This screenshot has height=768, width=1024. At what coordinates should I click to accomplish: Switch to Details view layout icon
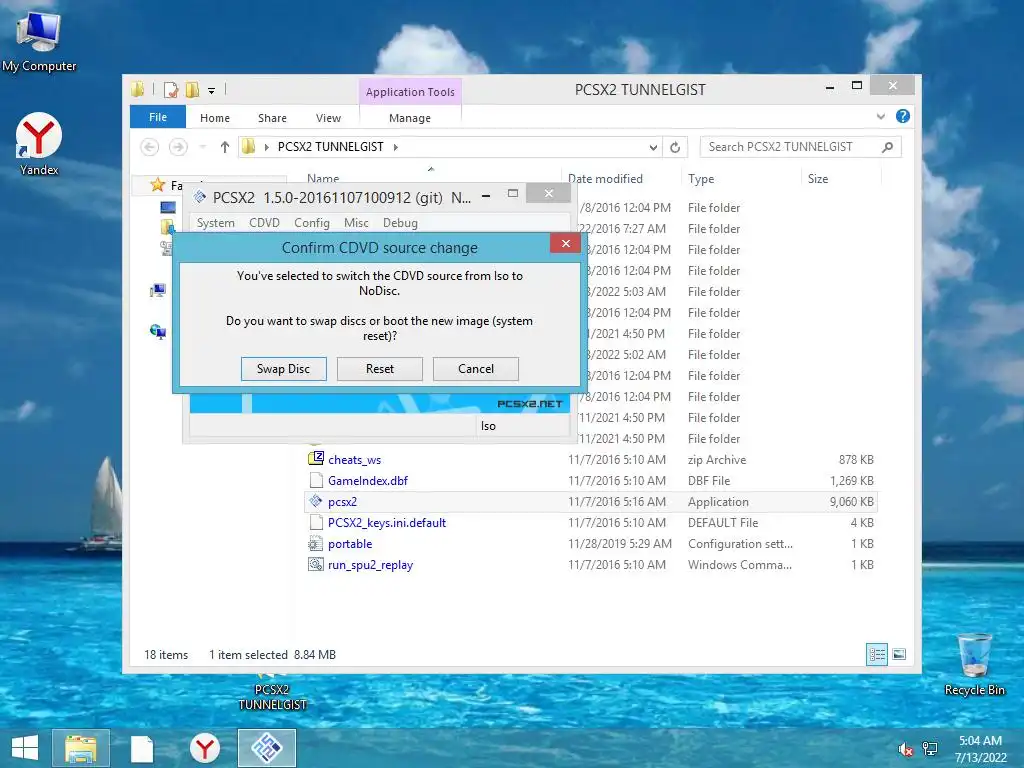click(x=877, y=654)
